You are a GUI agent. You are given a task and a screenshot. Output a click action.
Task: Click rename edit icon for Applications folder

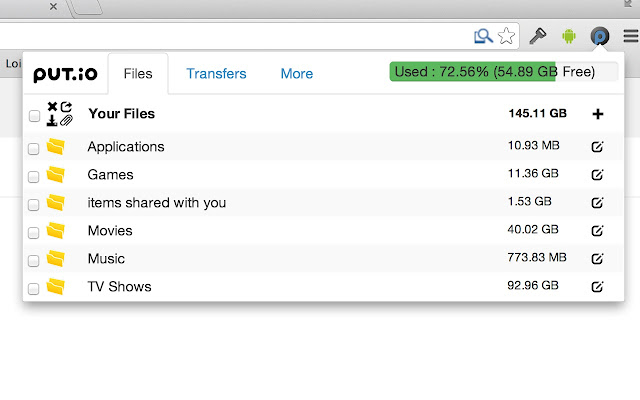pos(597,147)
